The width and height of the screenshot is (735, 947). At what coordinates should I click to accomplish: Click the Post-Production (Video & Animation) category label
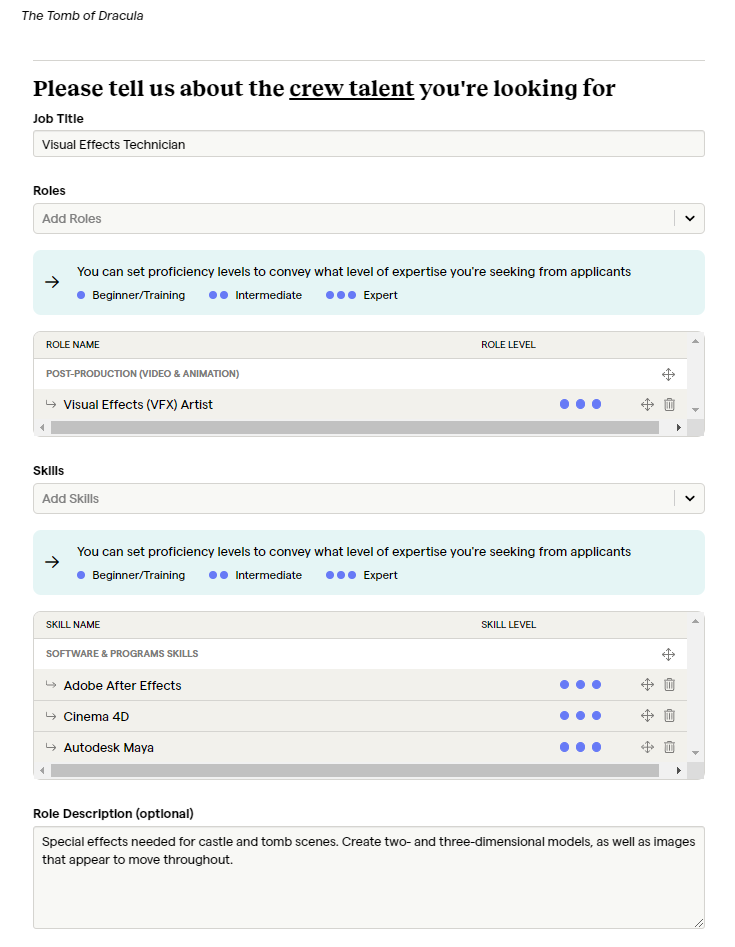[x=143, y=374]
